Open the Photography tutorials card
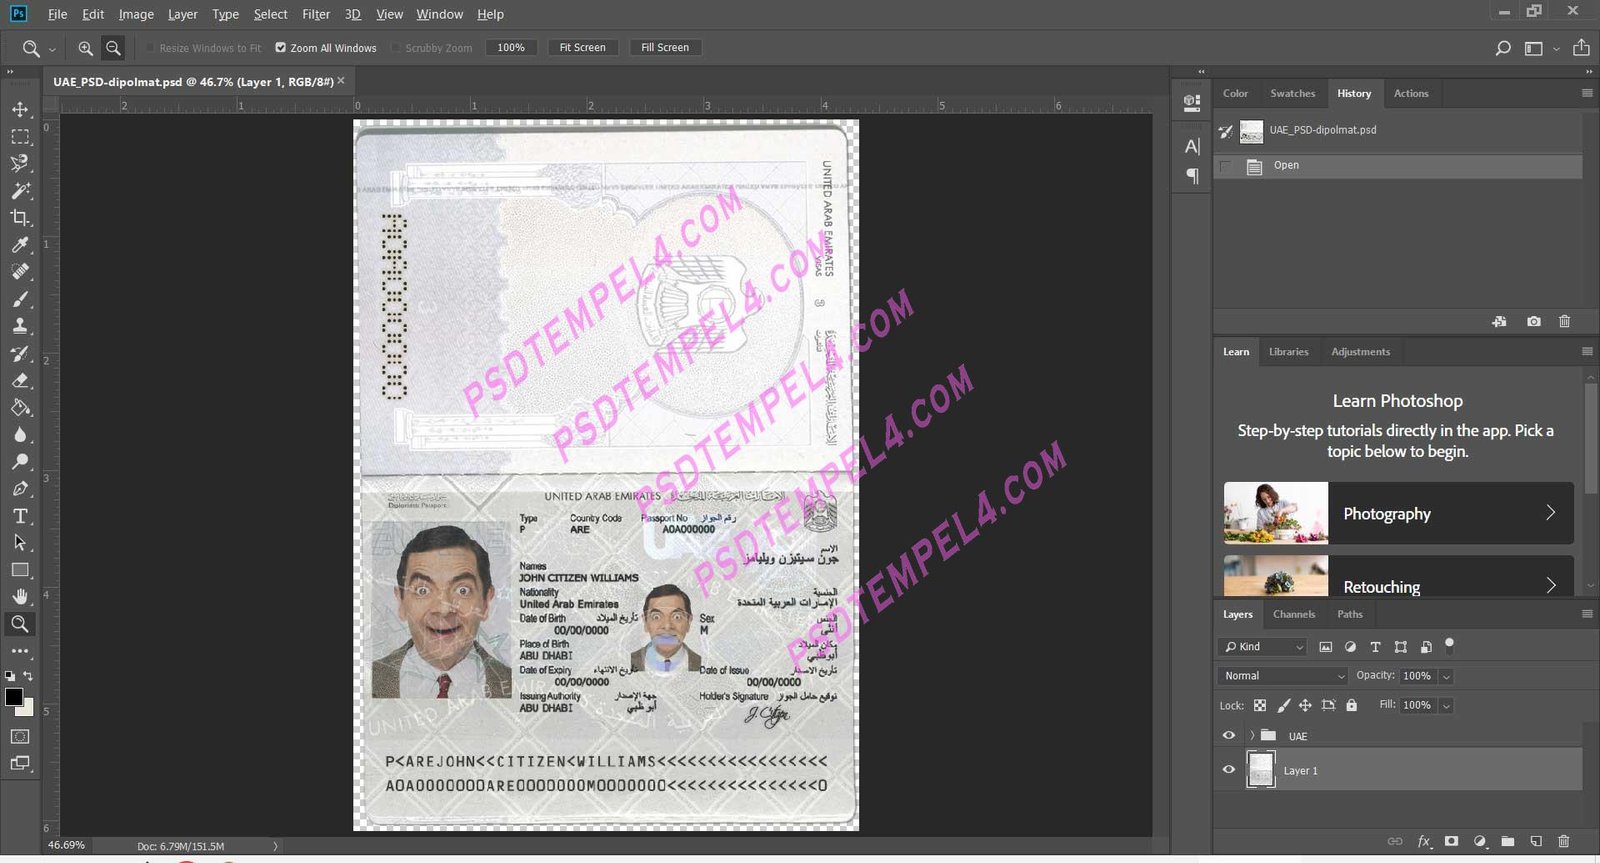Image resolution: width=1600 pixels, height=863 pixels. pyautogui.click(x=1399, y=513)
